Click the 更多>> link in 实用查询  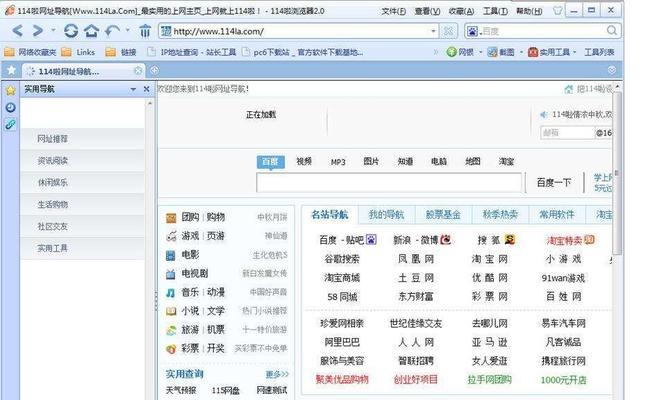pos(277,374)
